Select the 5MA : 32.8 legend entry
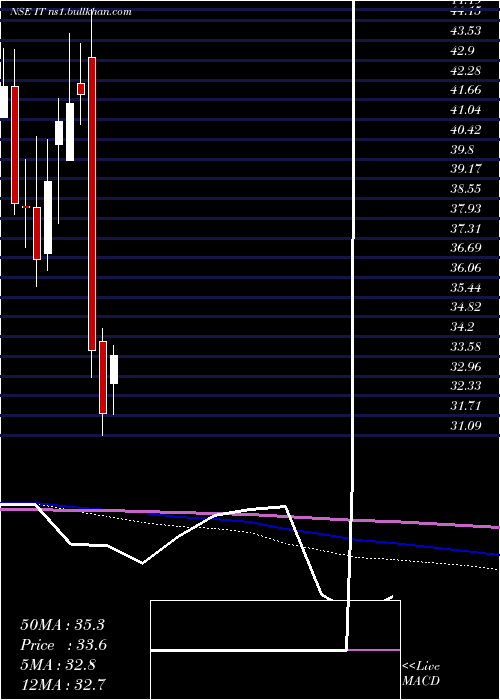 coord(58,665)
